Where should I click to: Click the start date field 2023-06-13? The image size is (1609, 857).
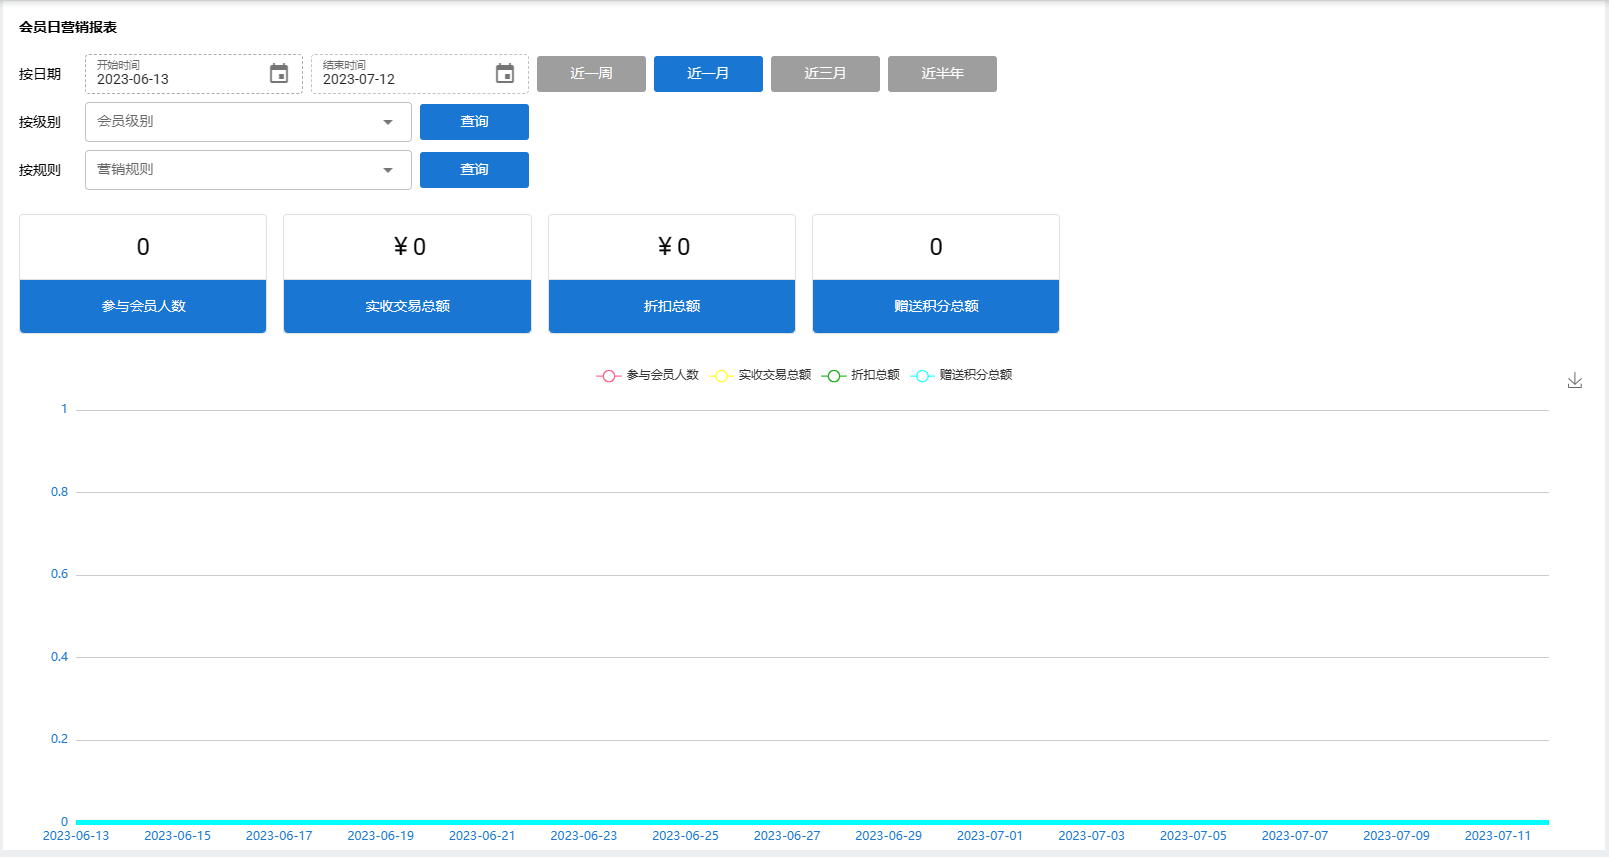(x=194, y=74)
